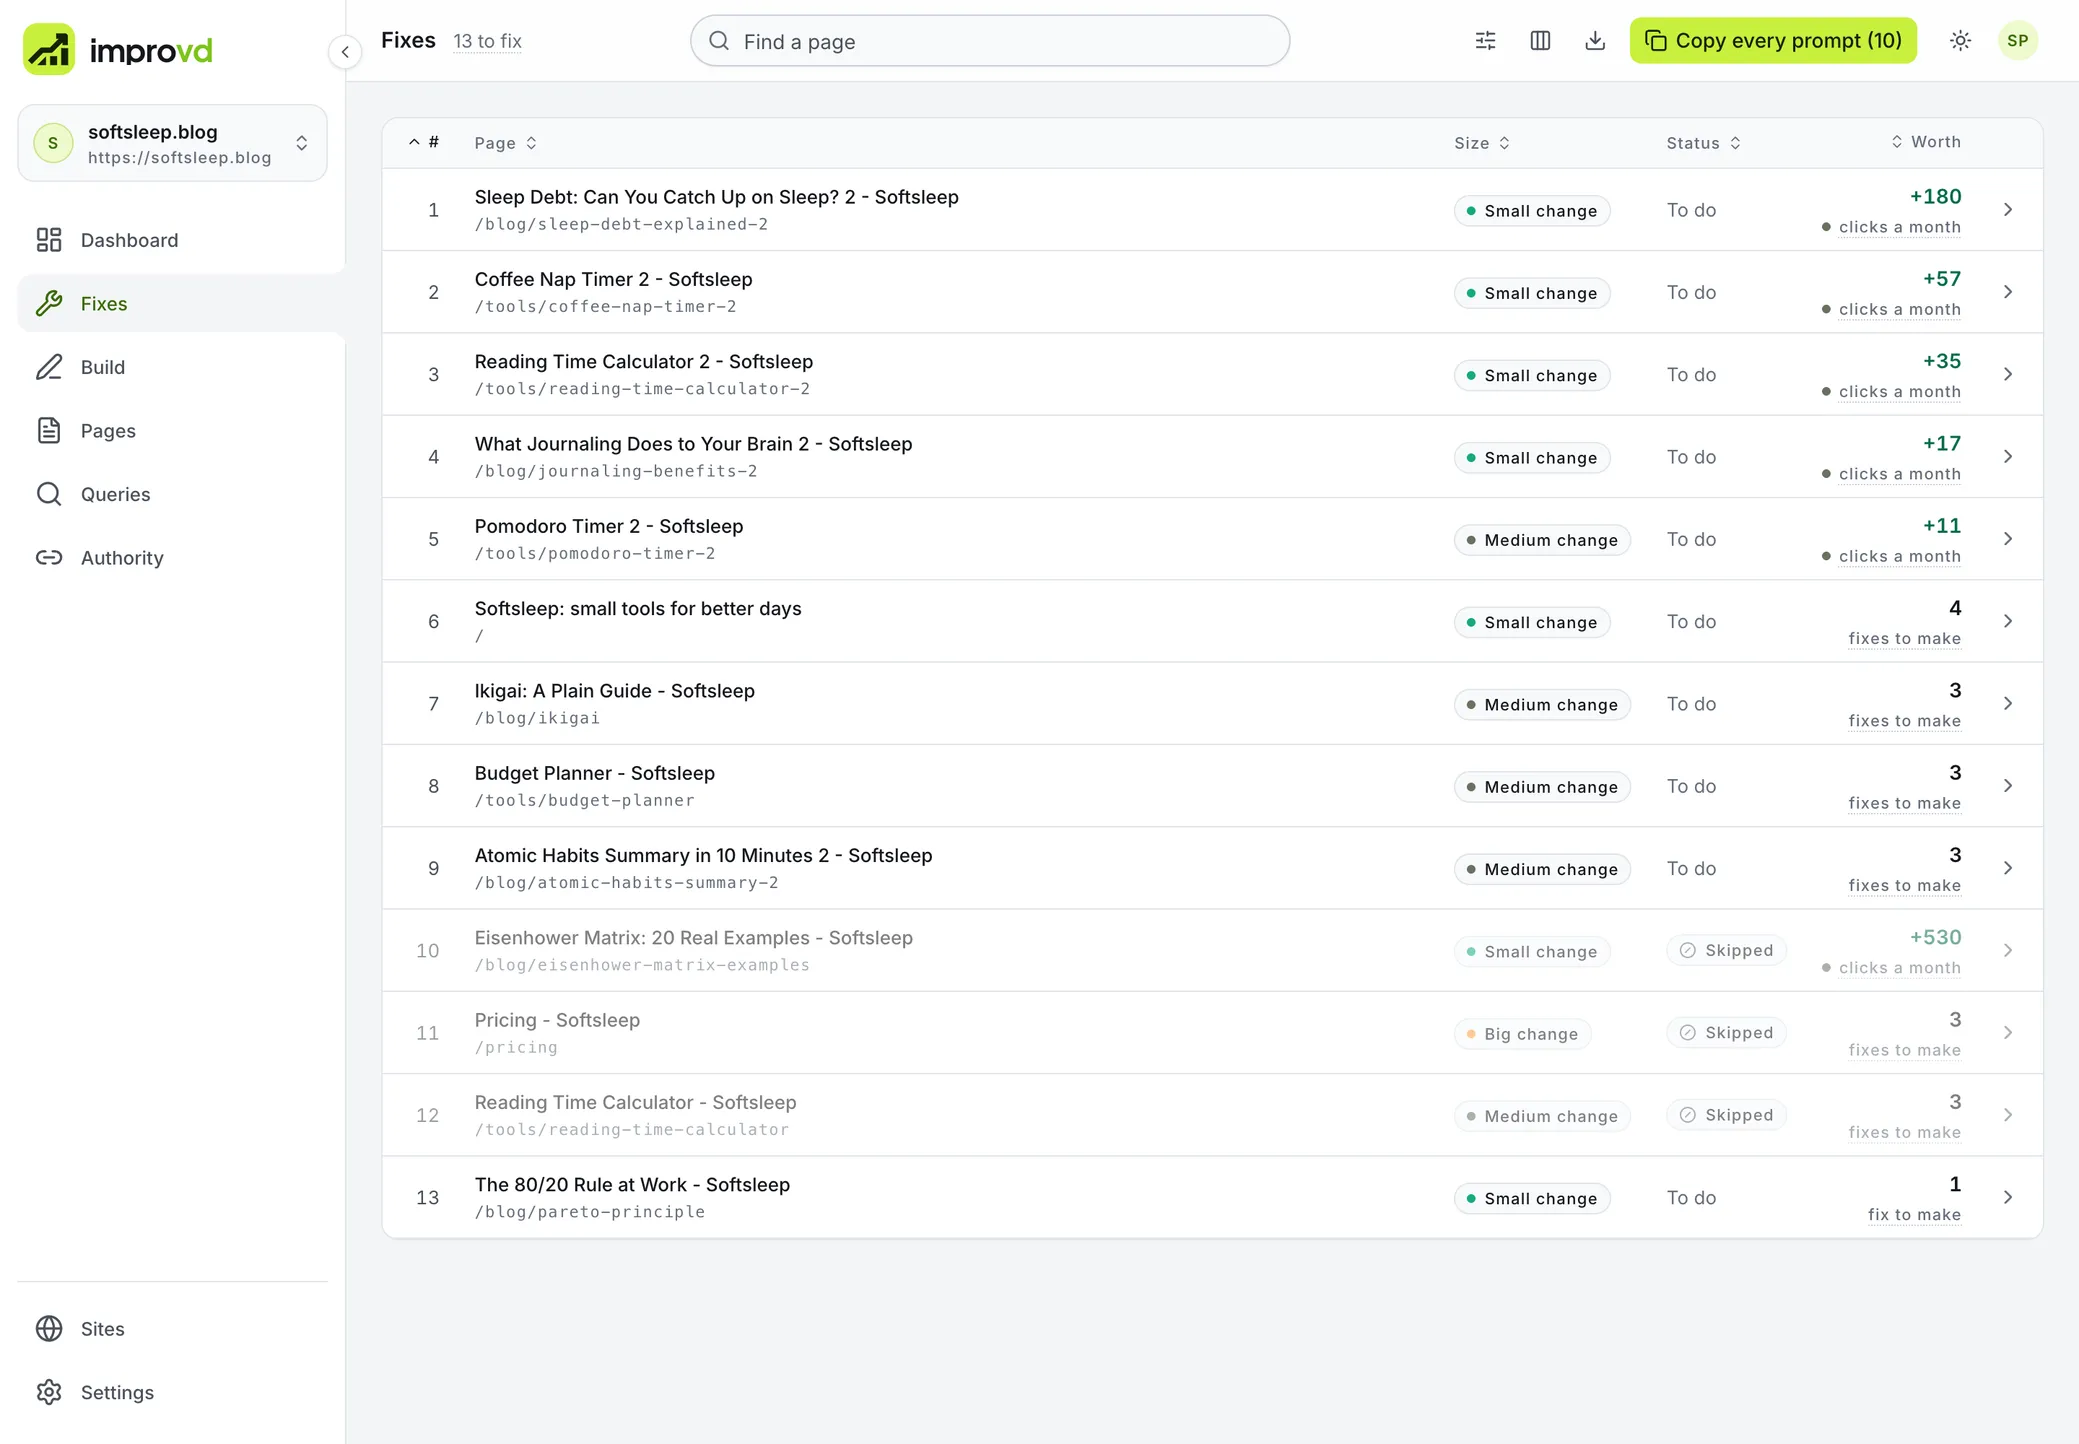This screenshot has width=2079, height=1444.
Task: Click the Authority link icon
Action: pyautogui.click(x=49, y=557)
